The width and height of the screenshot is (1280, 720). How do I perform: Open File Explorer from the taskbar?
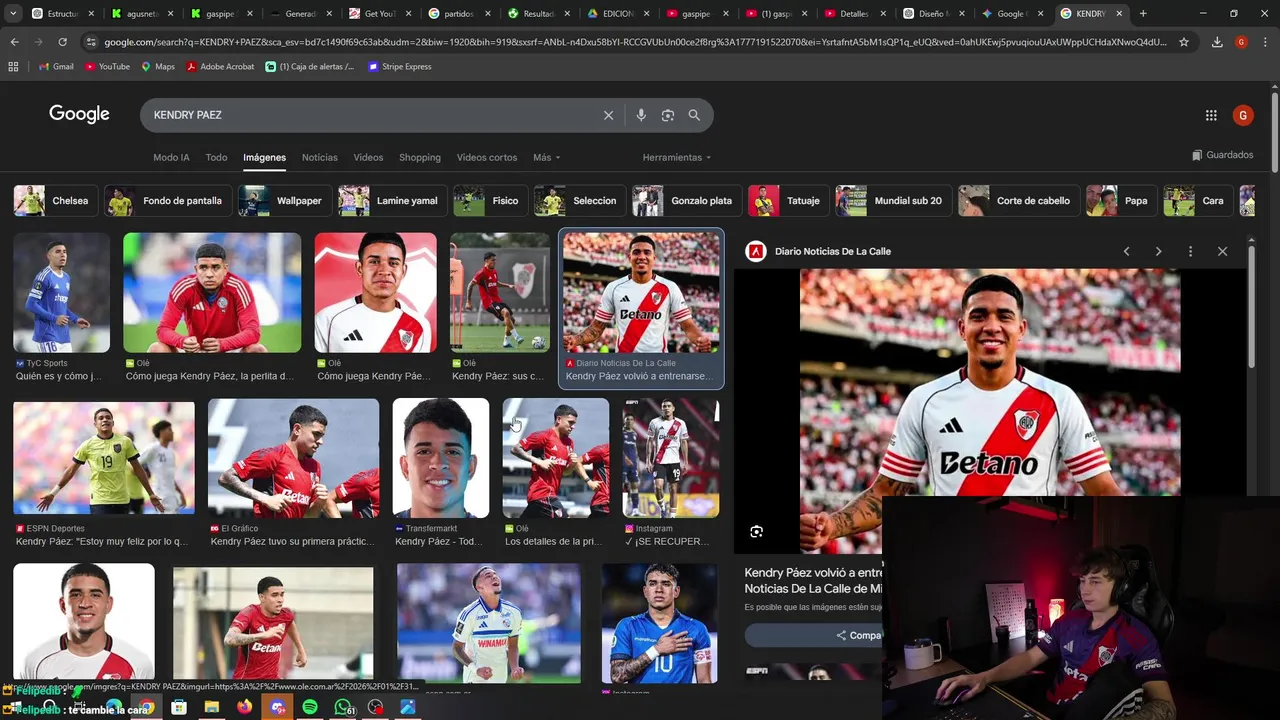click(x=212, y=707)
